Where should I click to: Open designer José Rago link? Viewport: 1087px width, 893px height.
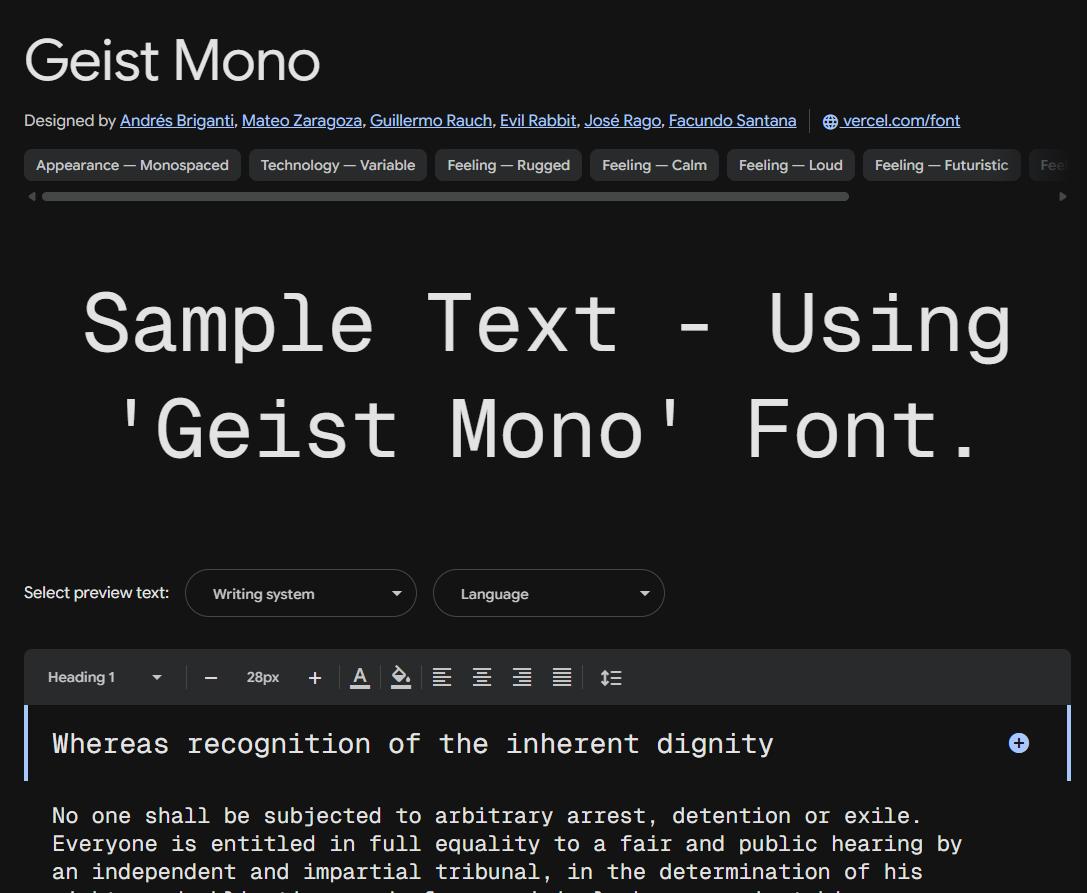pyautogui.click(x=623, y=121)
